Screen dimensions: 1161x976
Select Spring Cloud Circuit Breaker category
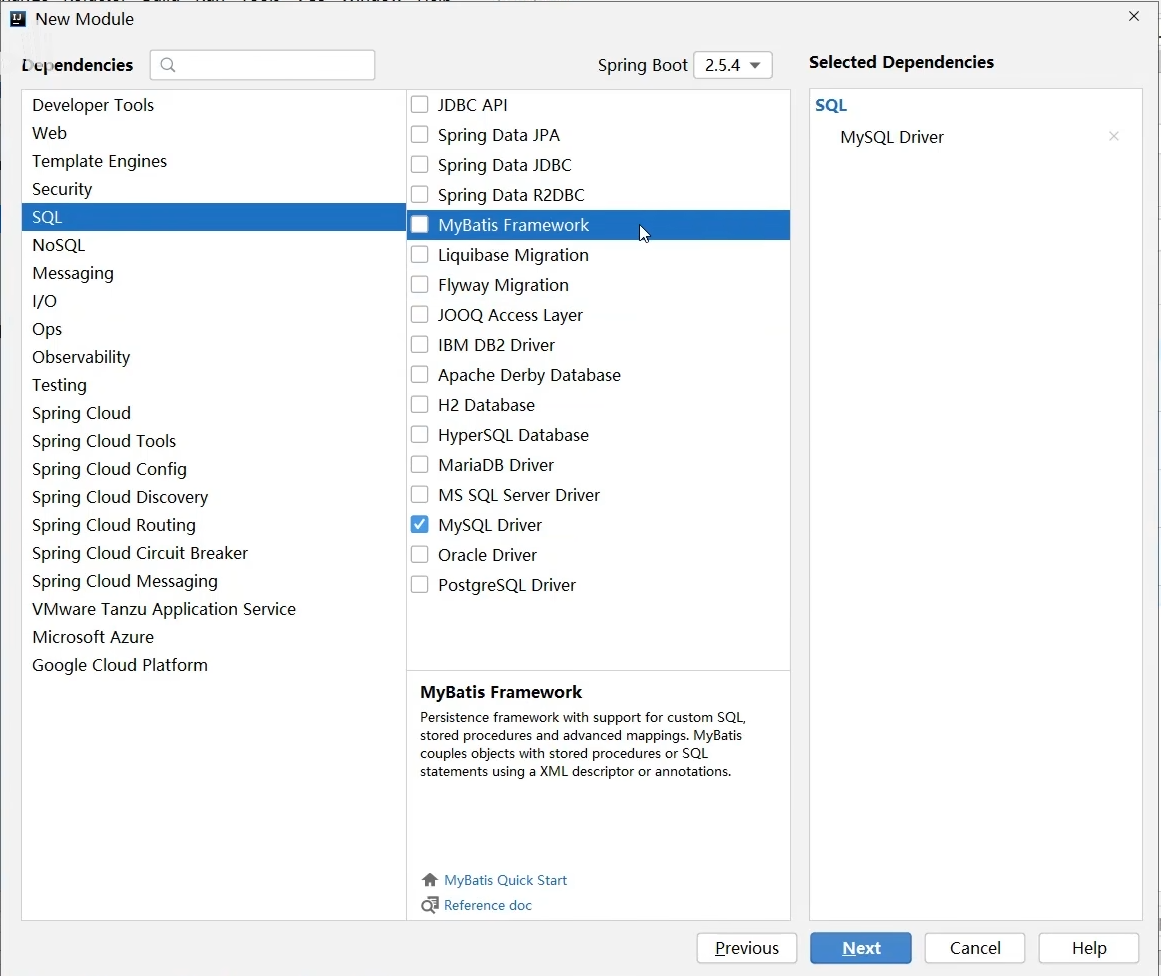213,553
